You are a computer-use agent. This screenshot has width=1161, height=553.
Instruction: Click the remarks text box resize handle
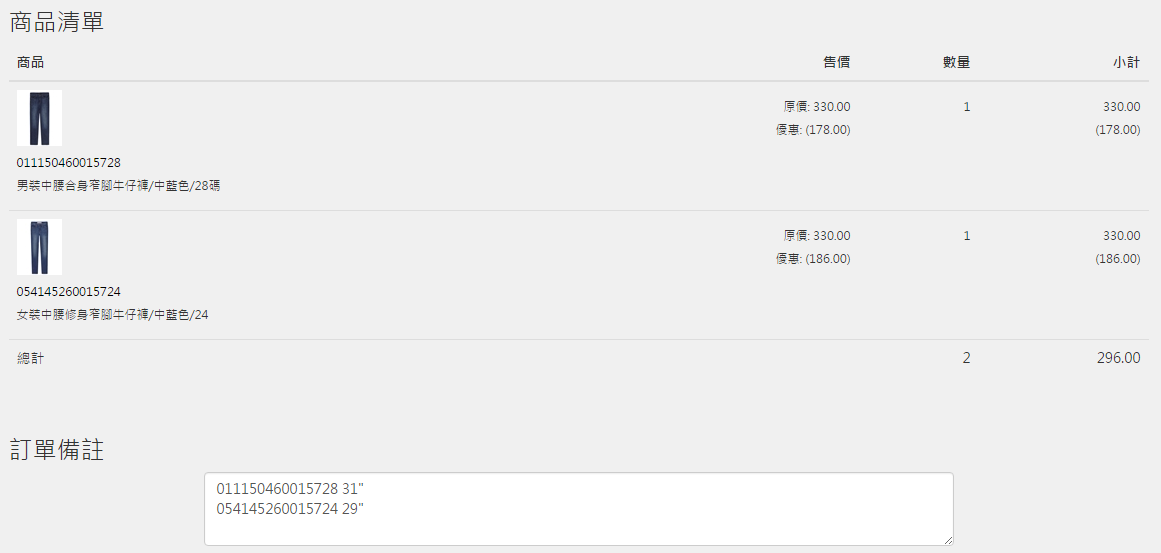point(947,539)
